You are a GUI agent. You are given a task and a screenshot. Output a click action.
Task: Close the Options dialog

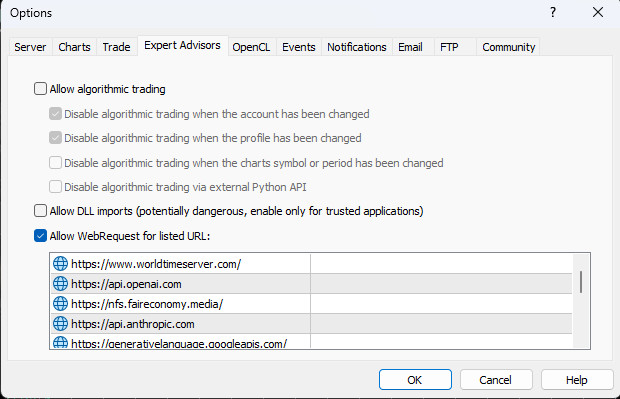598,13
